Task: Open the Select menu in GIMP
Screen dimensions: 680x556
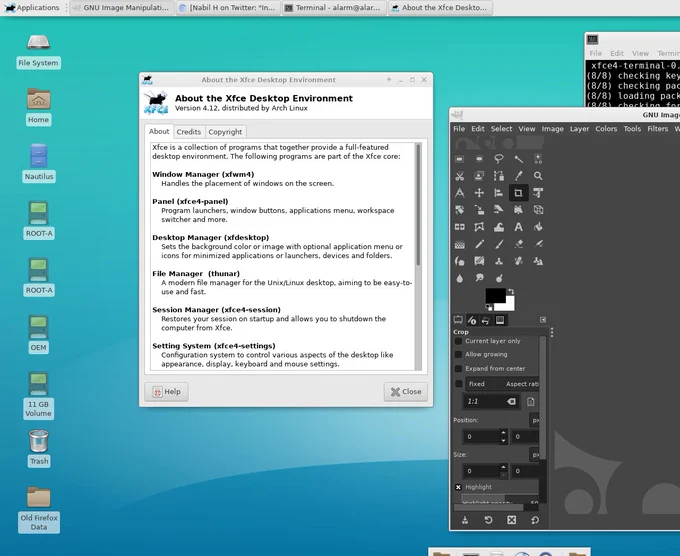Action: (501, 129)
